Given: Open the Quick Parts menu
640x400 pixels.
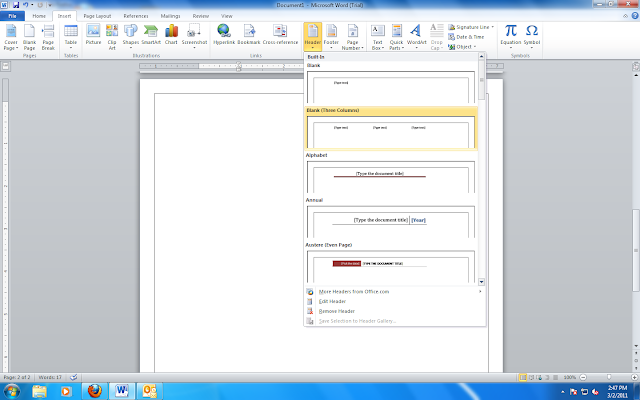Looking at the screenshot, I should point(396,37).
